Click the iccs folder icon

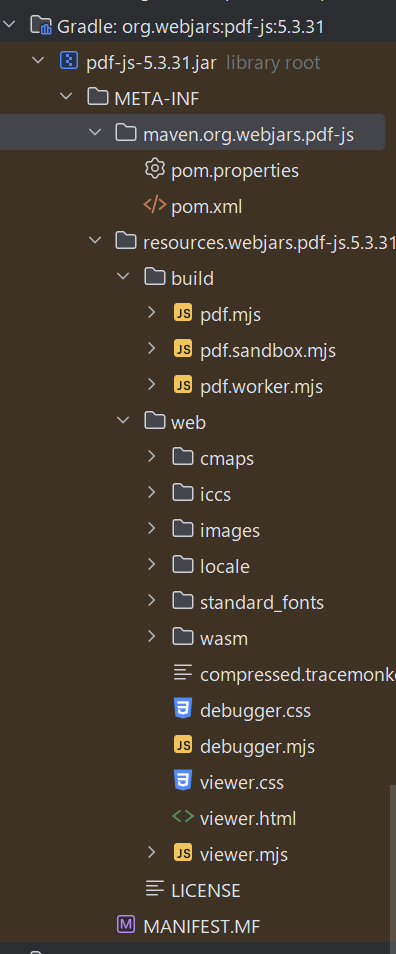(x=183, y=492)
